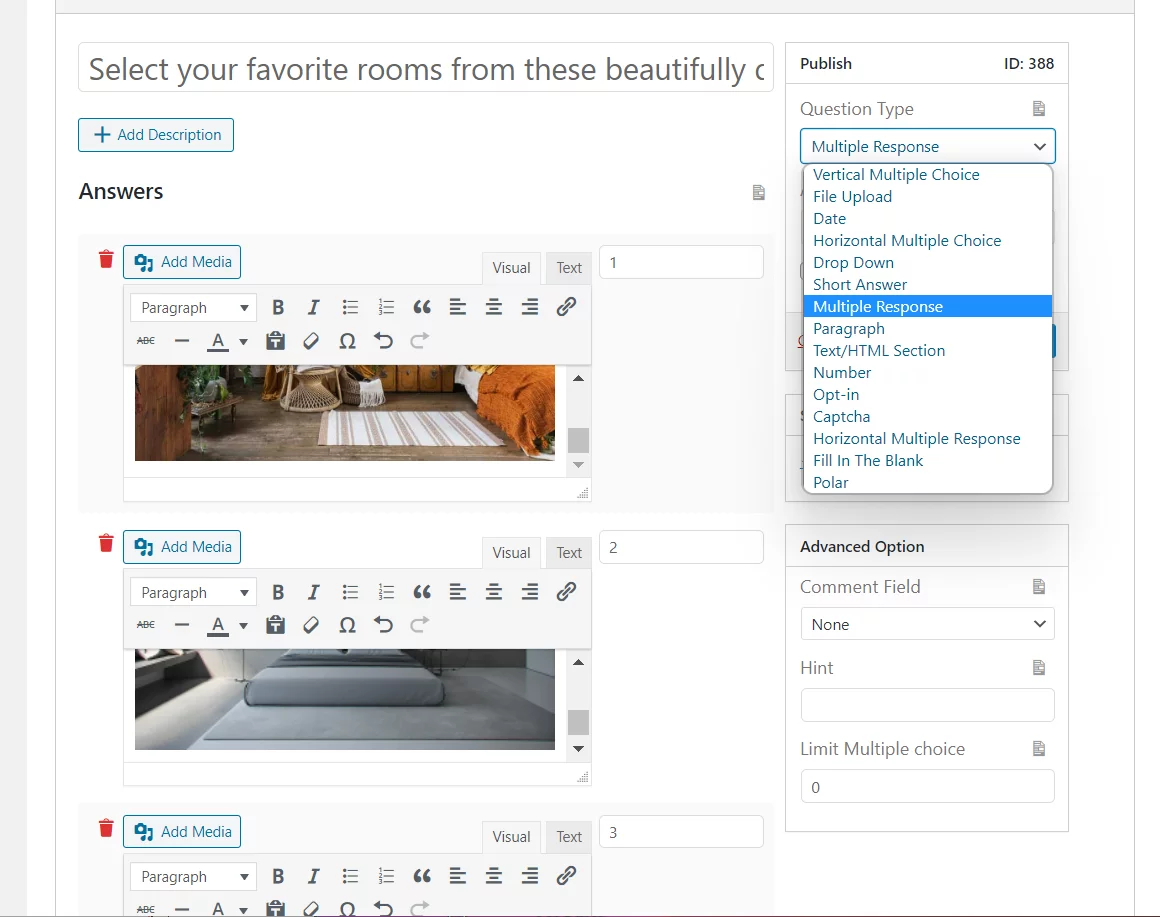Add Media to answer 2
The image size is (1160, 917).
[182, 547]
